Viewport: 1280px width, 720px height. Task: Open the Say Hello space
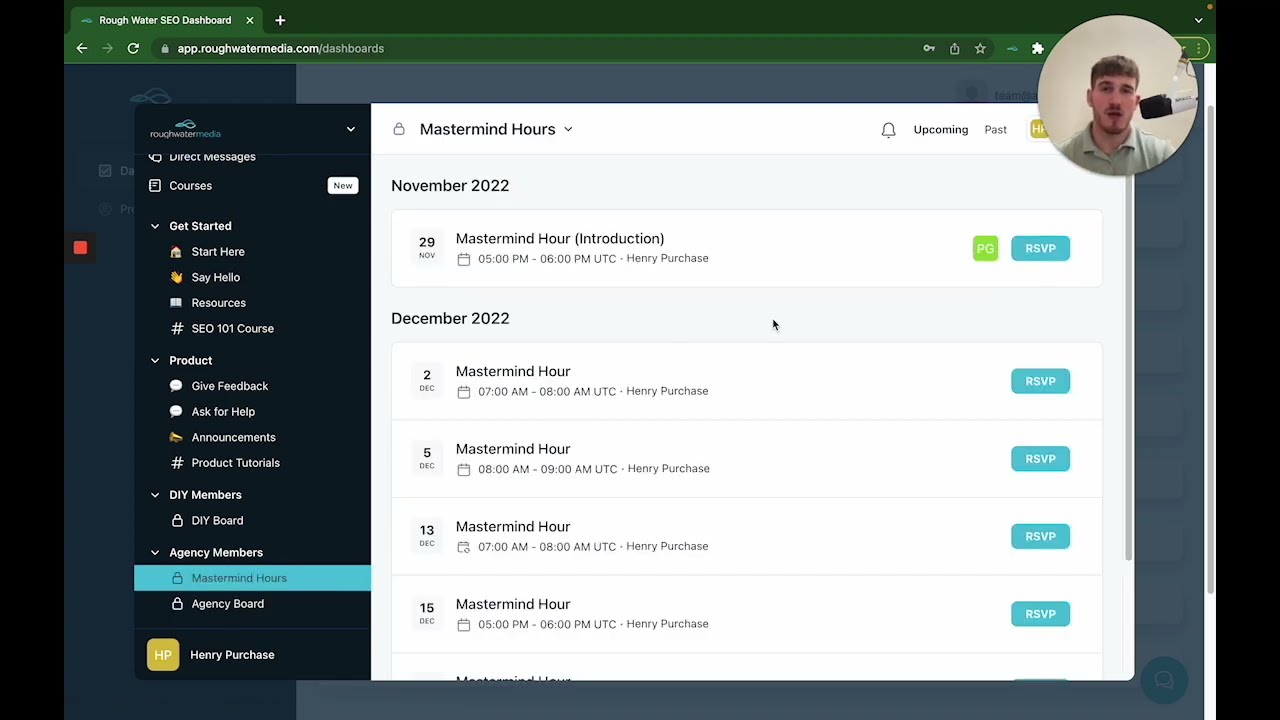tap(216, 277)
